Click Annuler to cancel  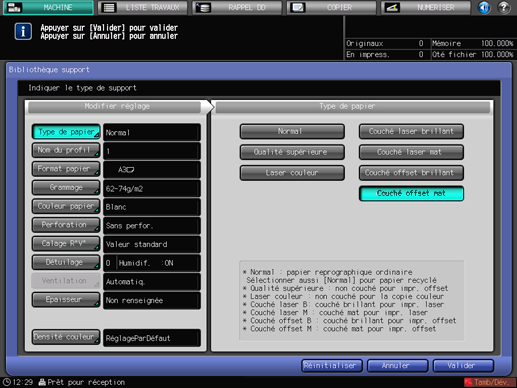coord(397,366)
